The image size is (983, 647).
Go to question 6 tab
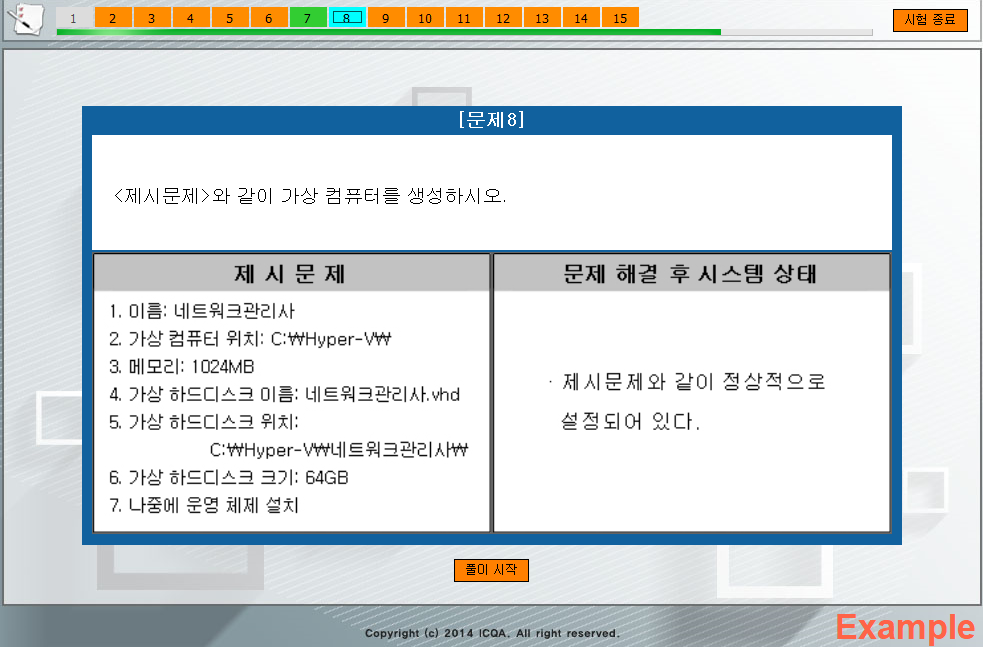(268, 18)
